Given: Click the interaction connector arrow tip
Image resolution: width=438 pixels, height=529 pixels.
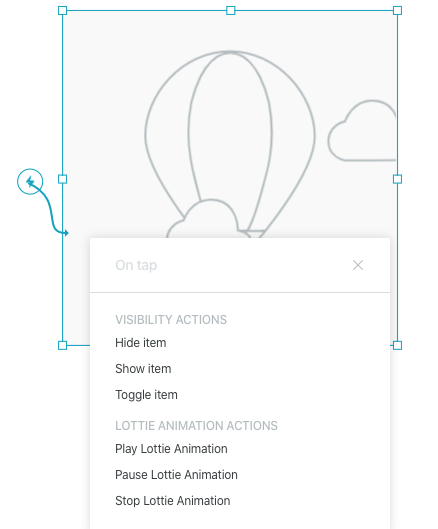Looking at the screenshot, I should click(x=66, y=233).
